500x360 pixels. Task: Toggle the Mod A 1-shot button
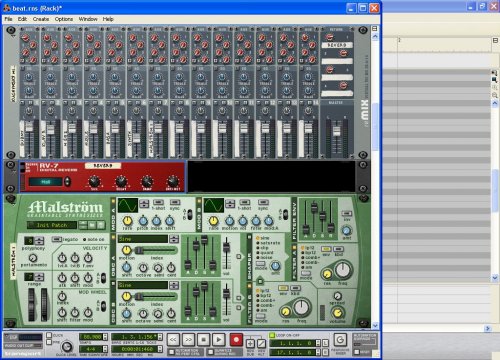(x=158, y=202)
